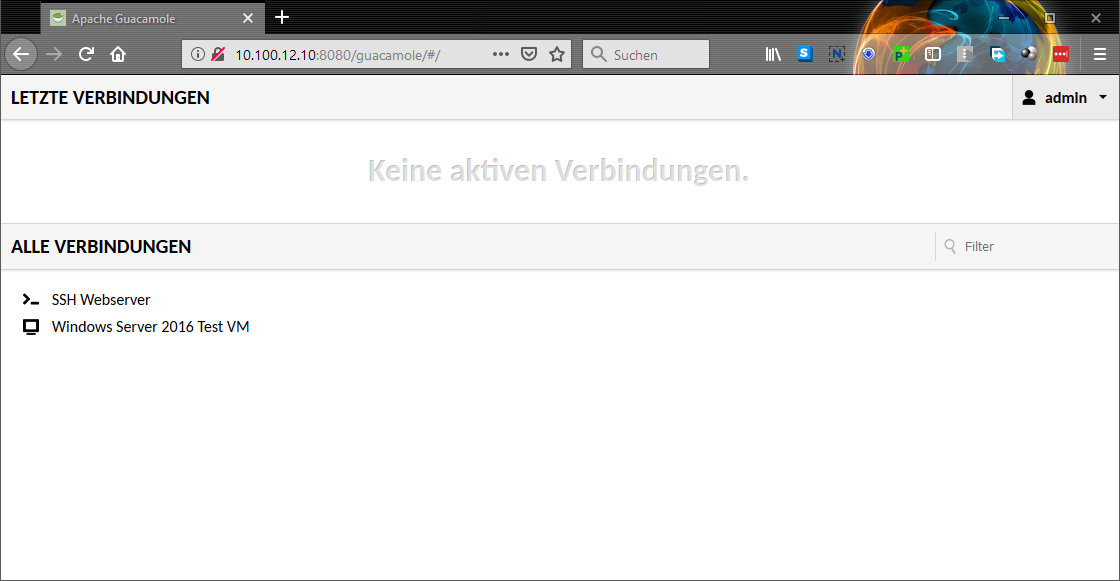
Task: Click the SSH terminal icon beside SSH Webserver
Action: (31, 299)
